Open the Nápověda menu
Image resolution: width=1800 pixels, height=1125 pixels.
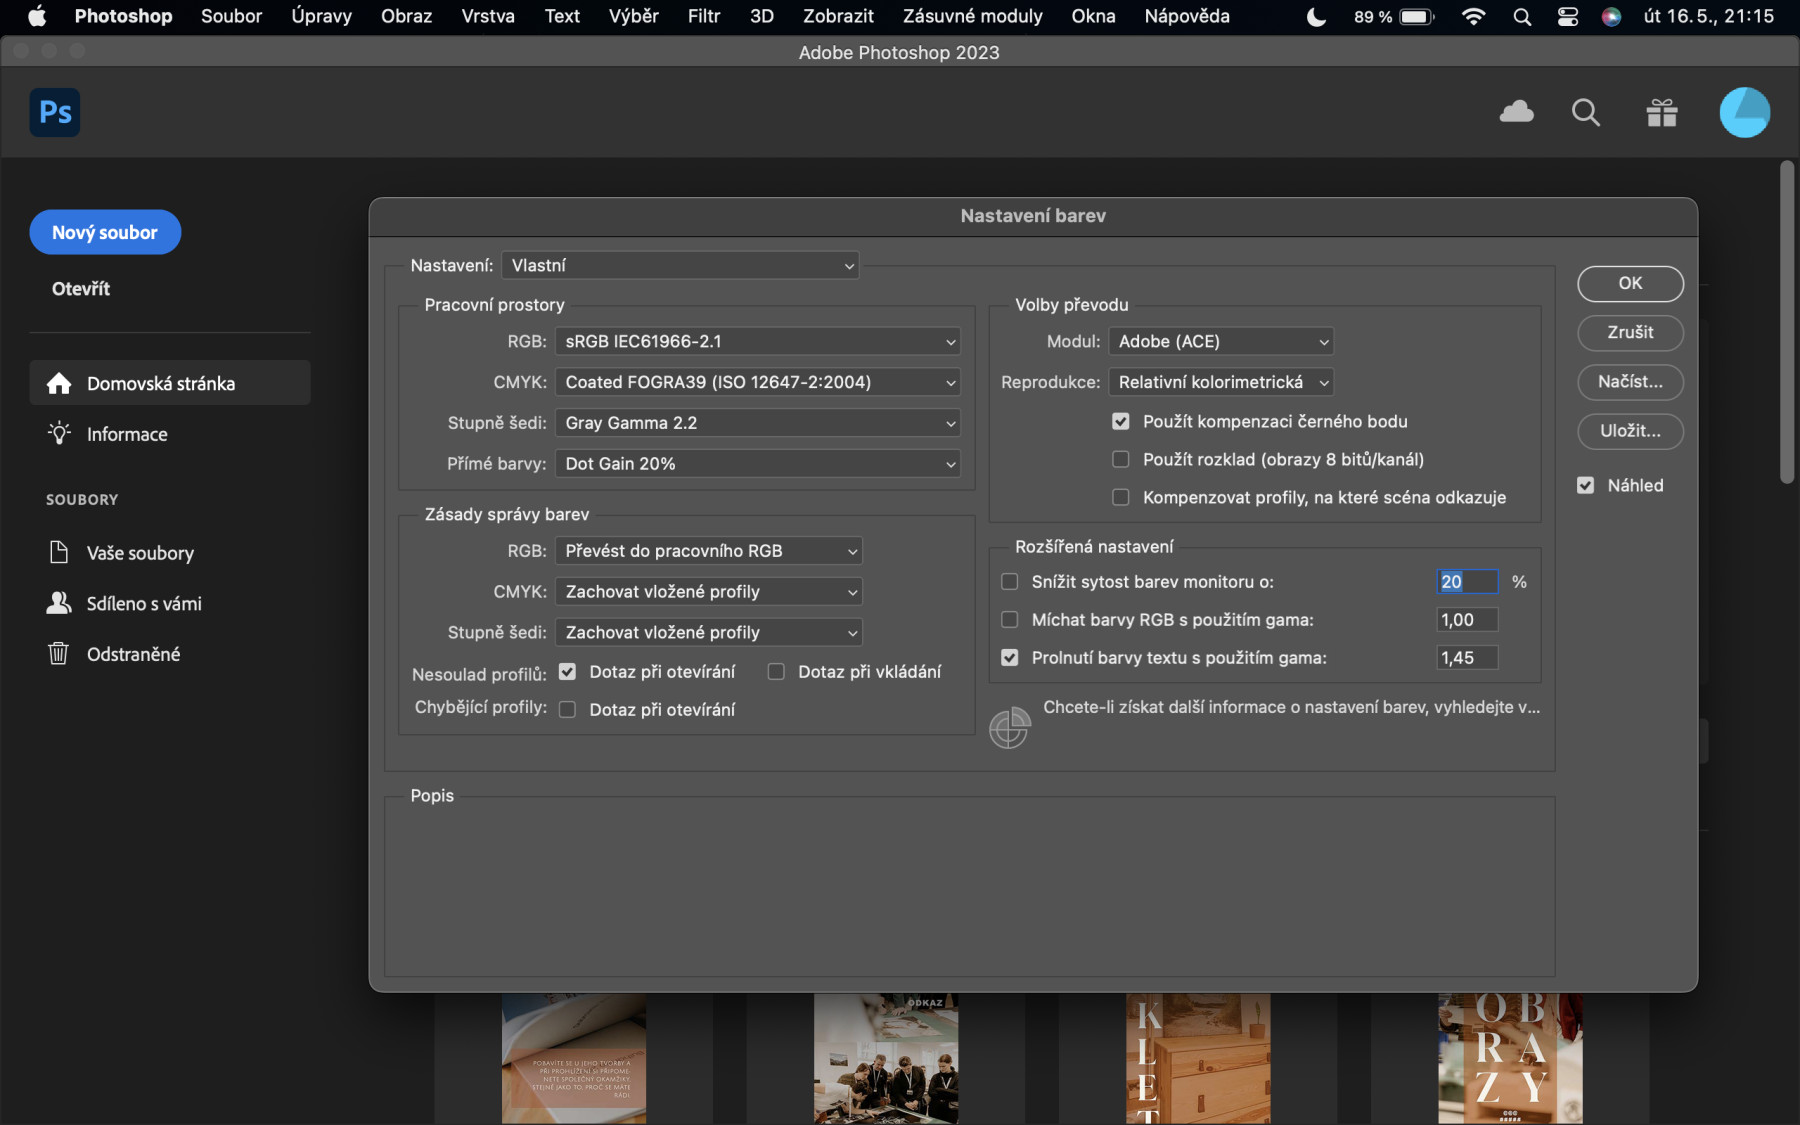pos(1187,16)
